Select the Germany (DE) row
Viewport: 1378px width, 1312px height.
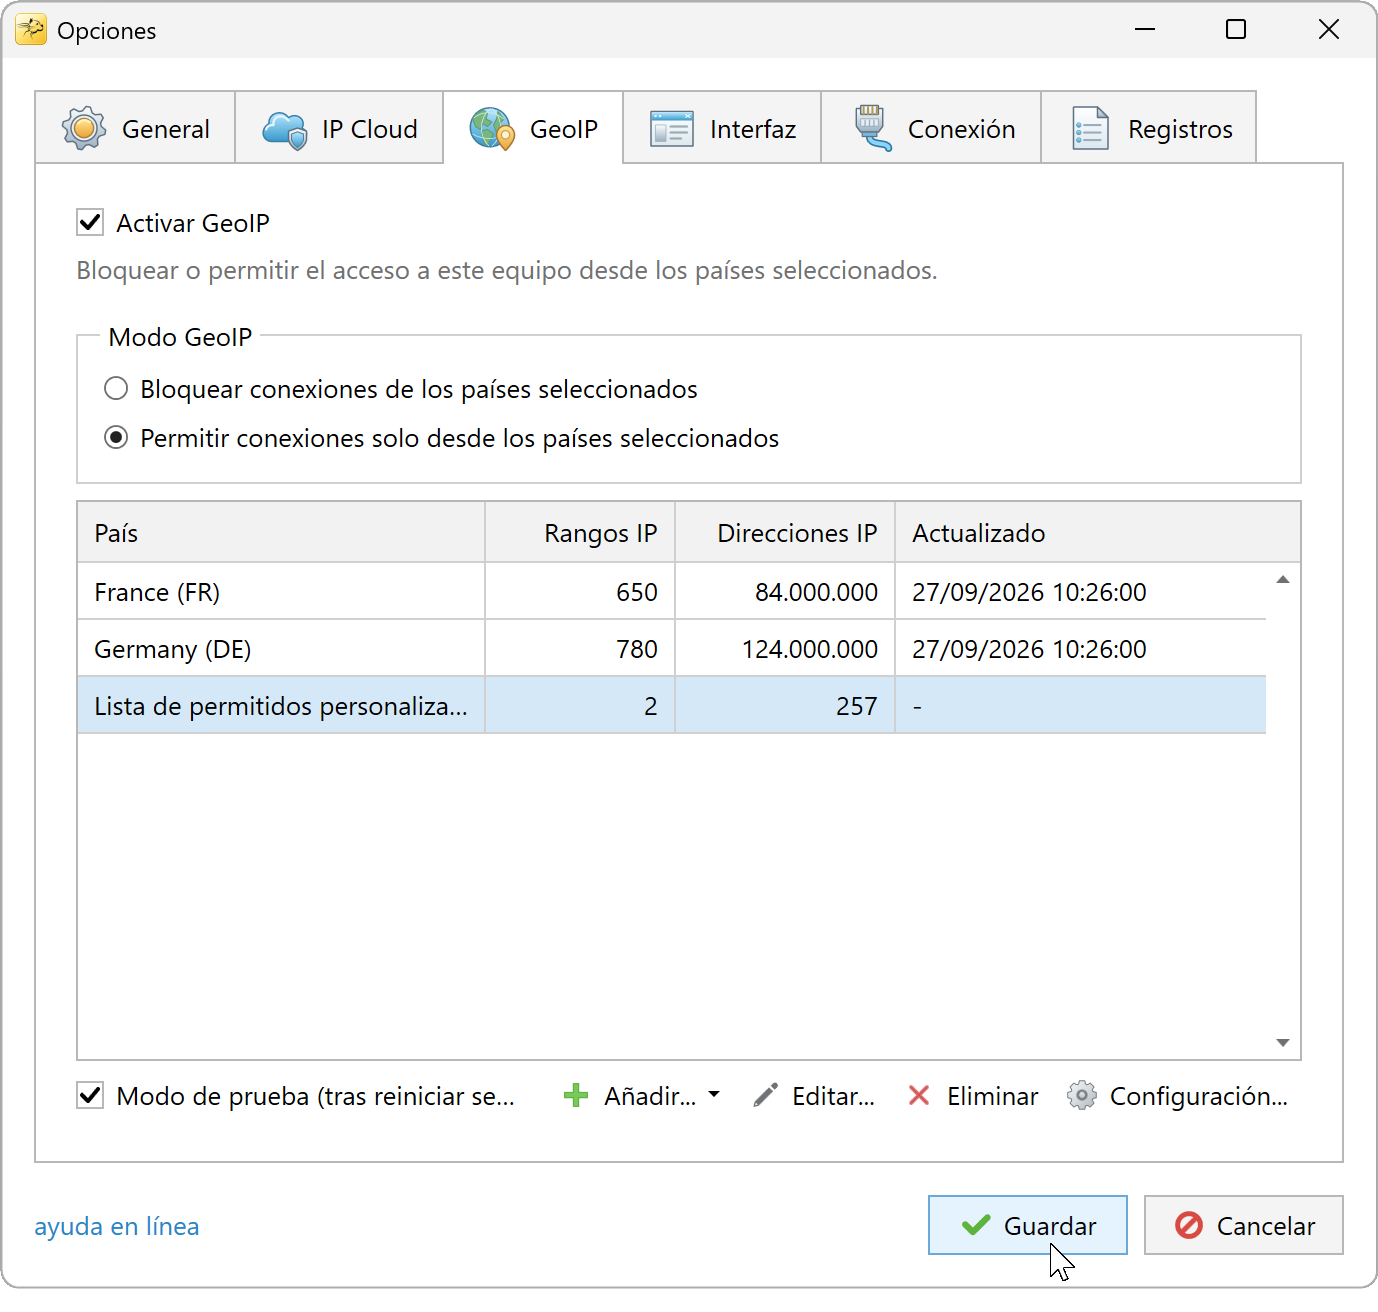coord(672,649)
